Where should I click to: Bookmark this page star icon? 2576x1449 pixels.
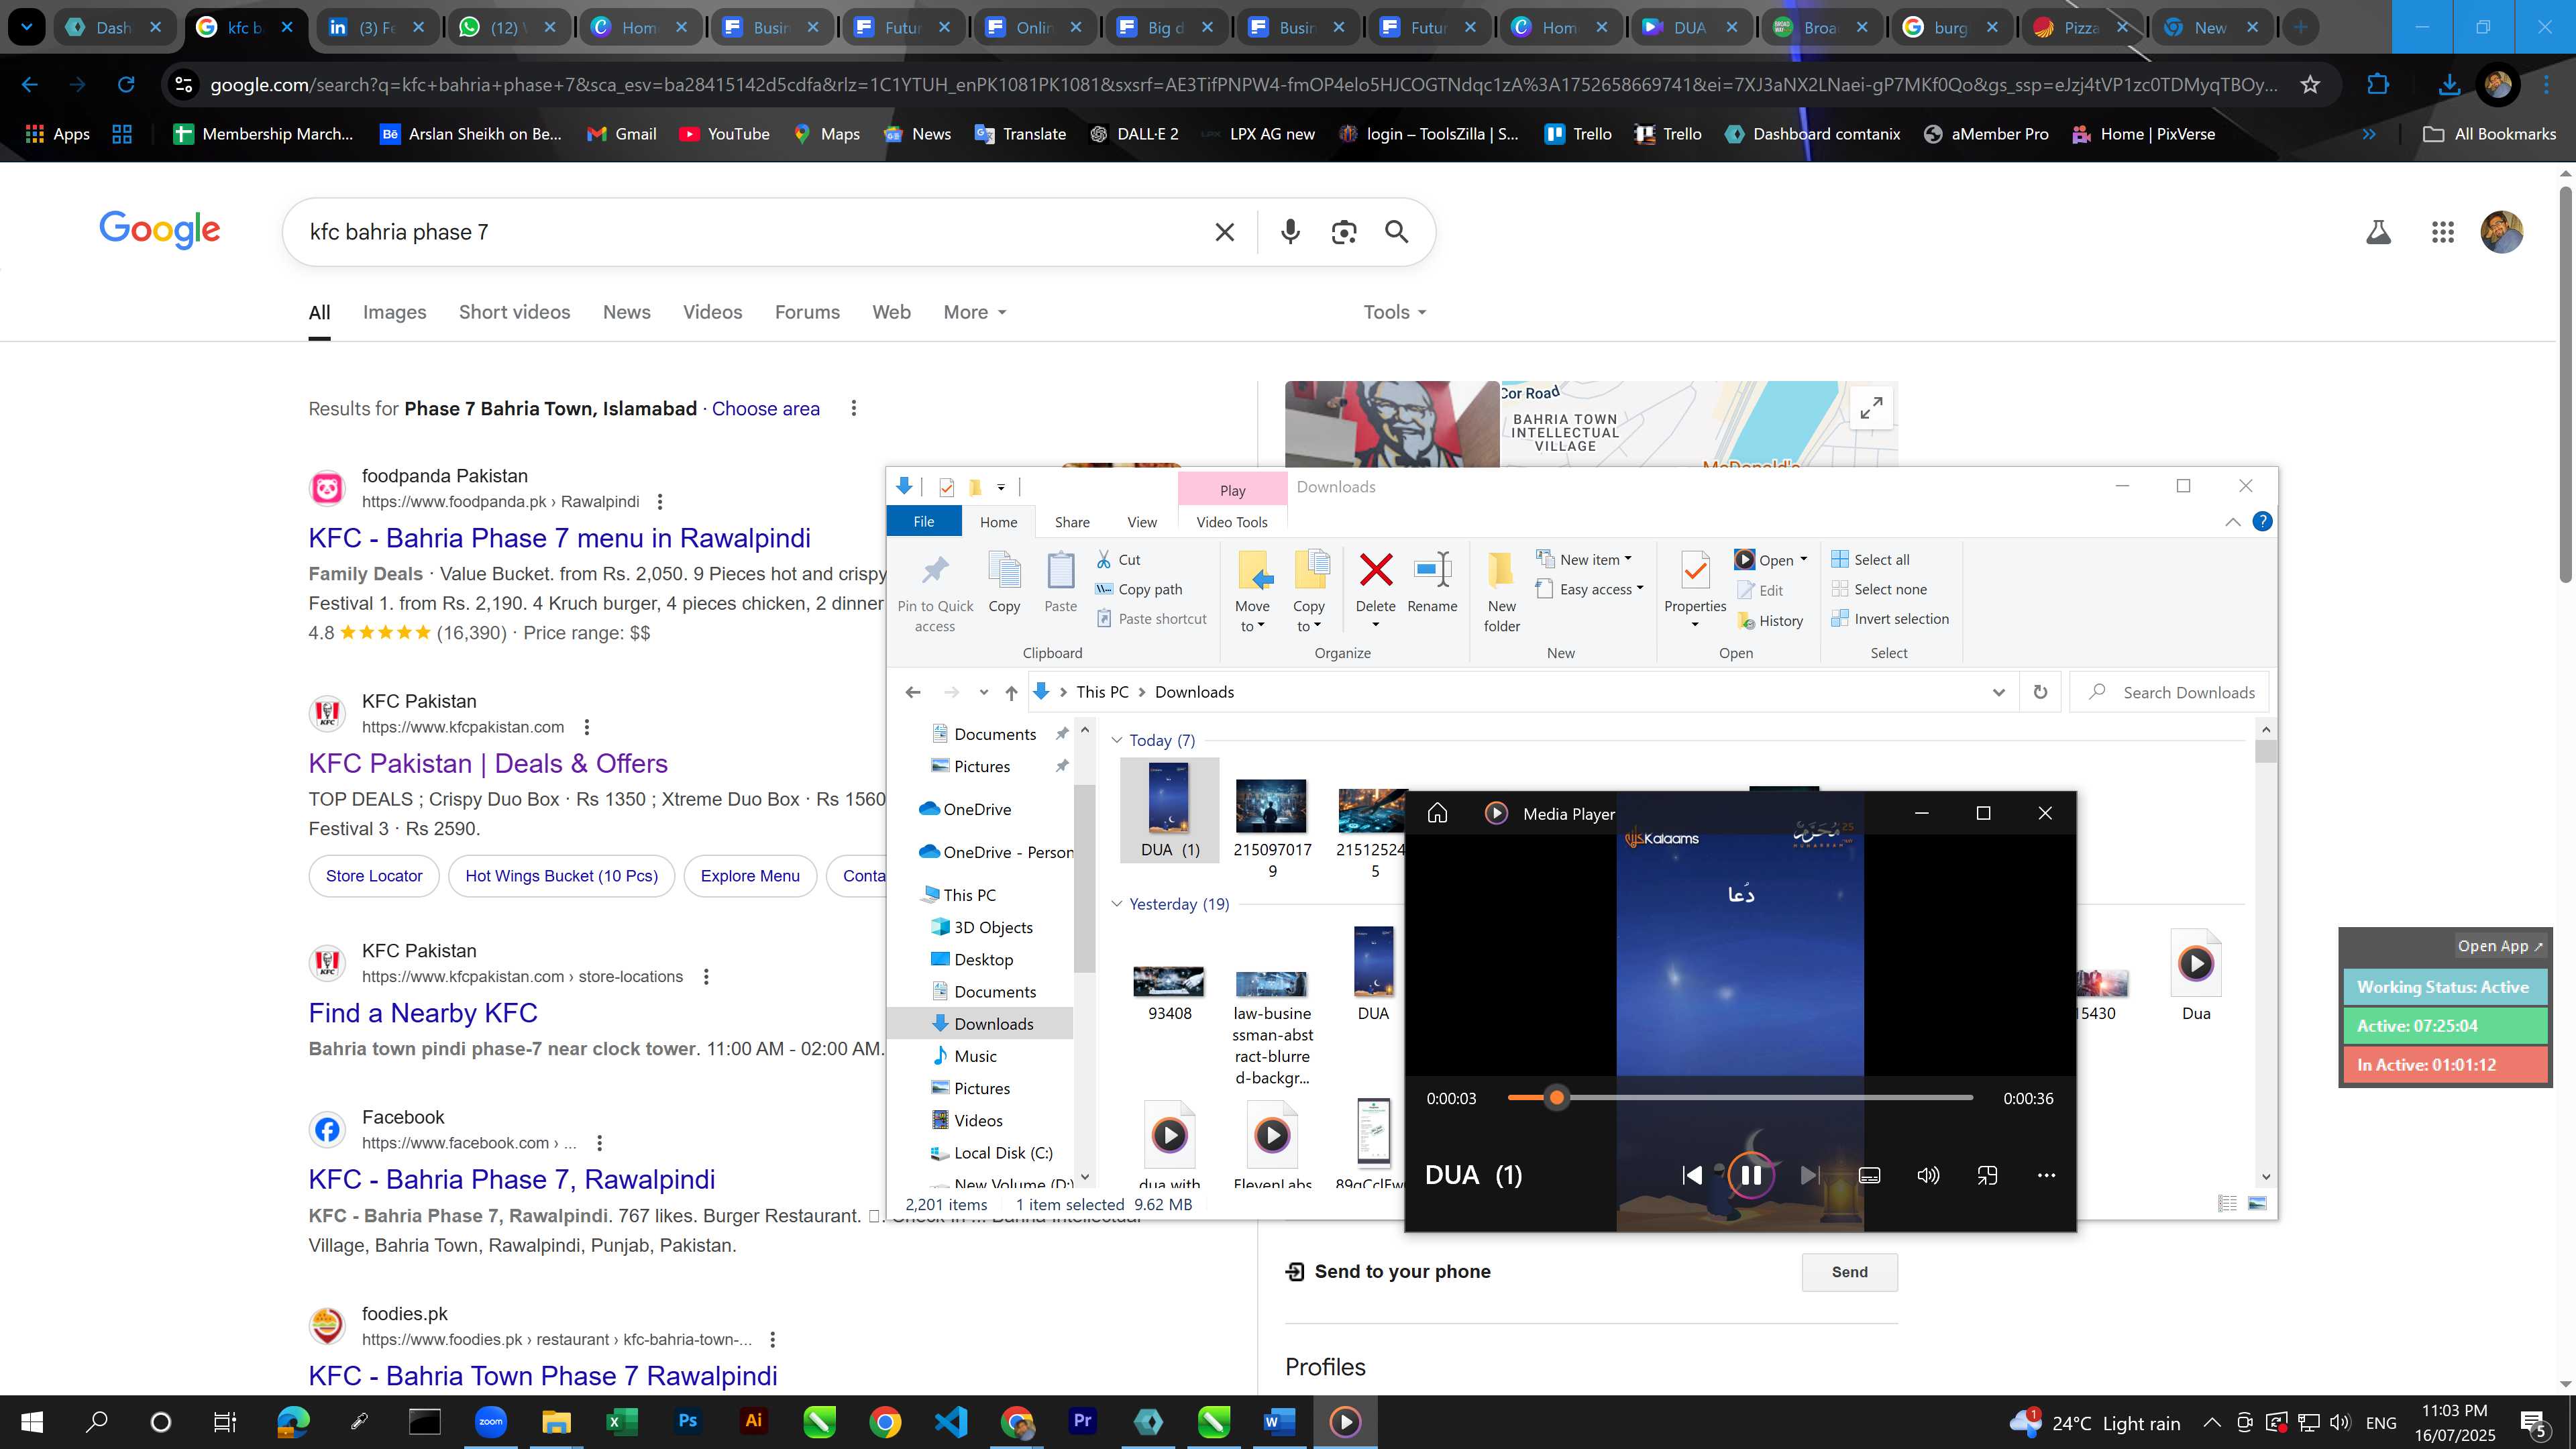point(2310,85)
